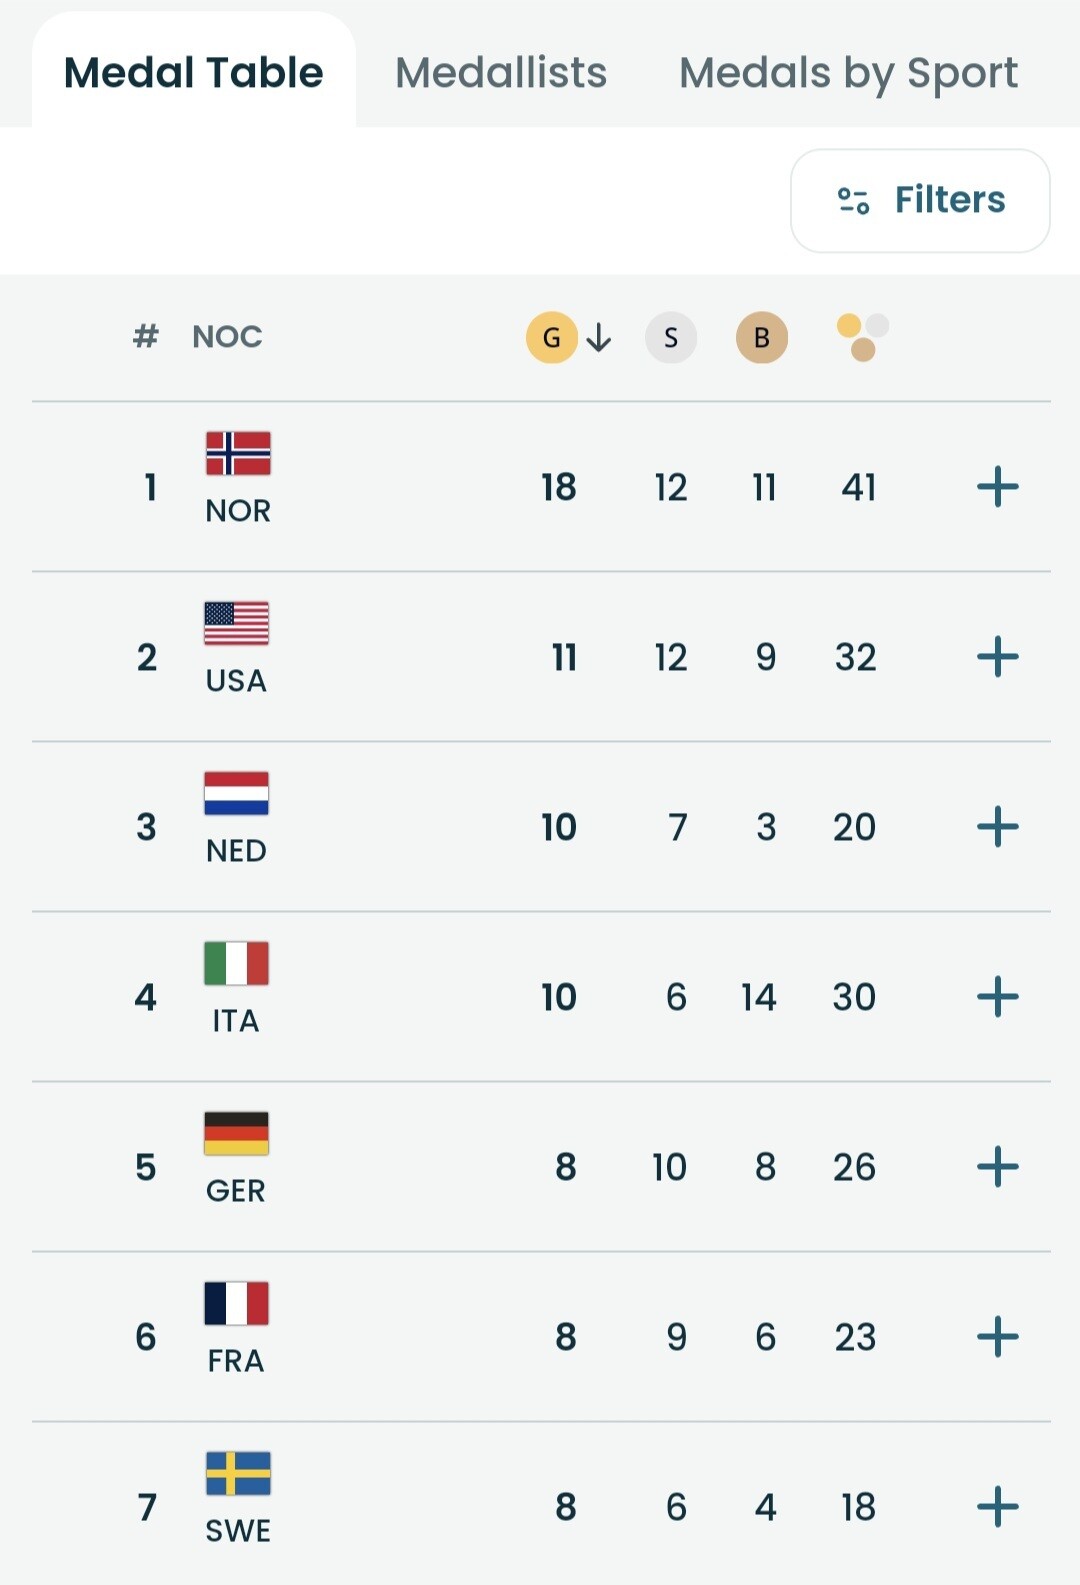Sort by bronze medal icon
This screenshot has height=1585, width=1080.
tap(762, 338)
